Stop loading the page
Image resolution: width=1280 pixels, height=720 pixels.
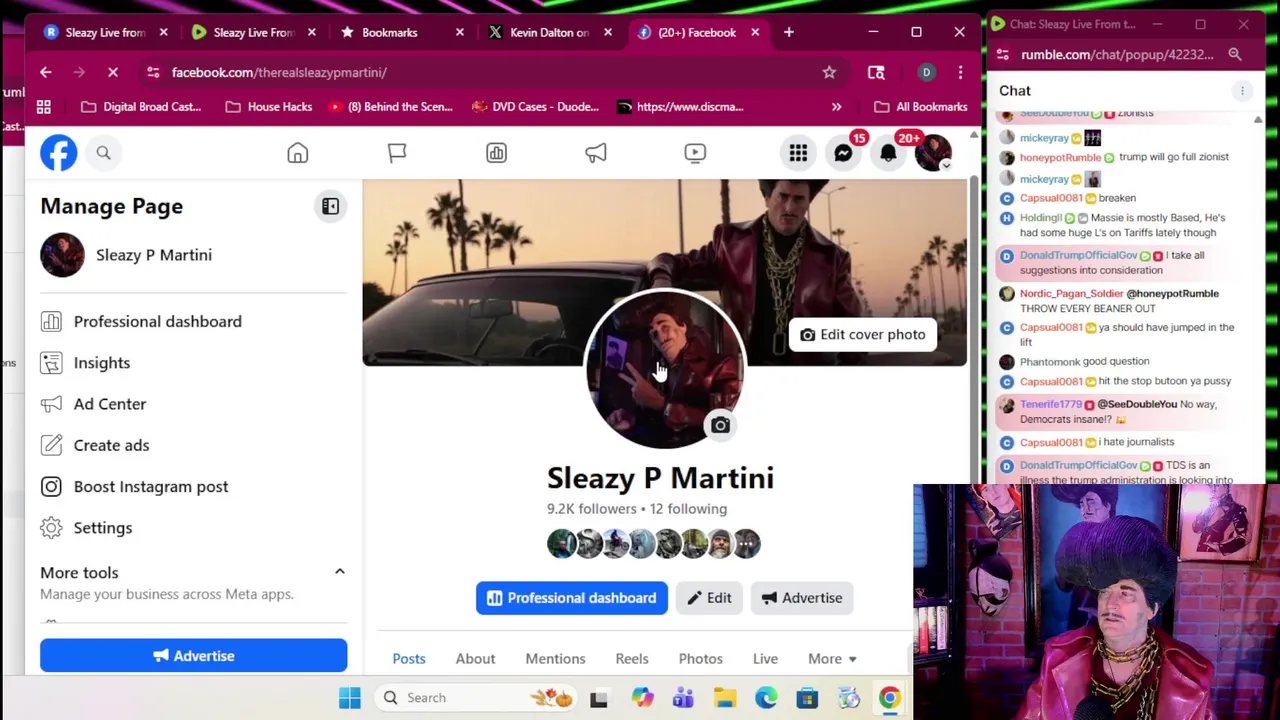coord(113,72)
